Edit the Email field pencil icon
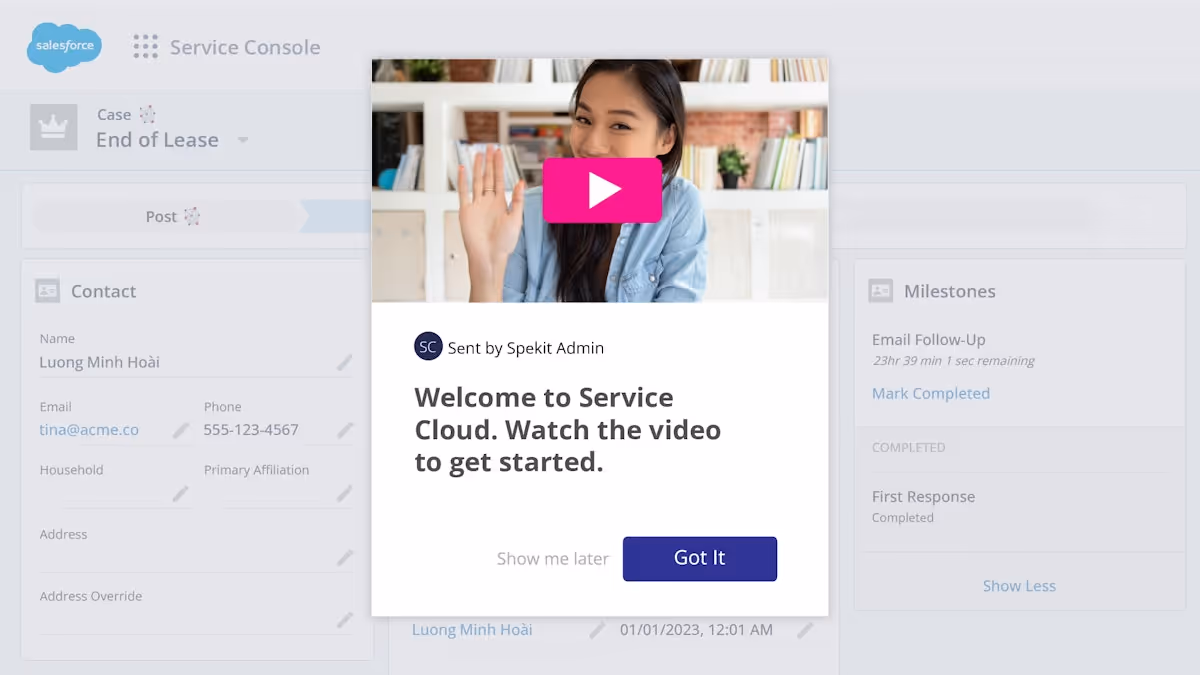The height and width of the screenshot is (675, 1200). 181,430
